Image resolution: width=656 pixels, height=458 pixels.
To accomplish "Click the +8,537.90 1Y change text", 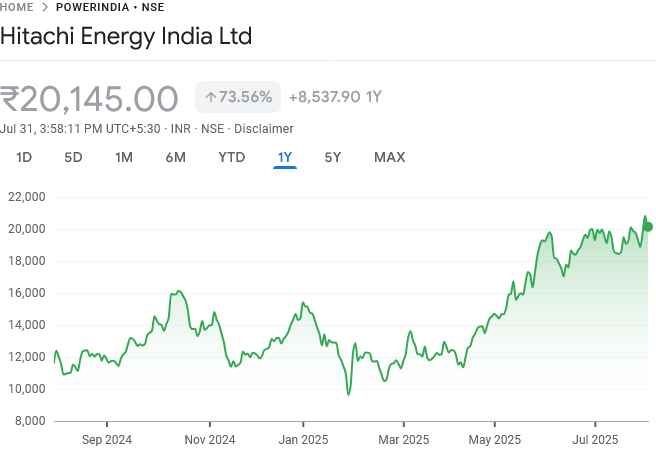I will pos(336,97).
